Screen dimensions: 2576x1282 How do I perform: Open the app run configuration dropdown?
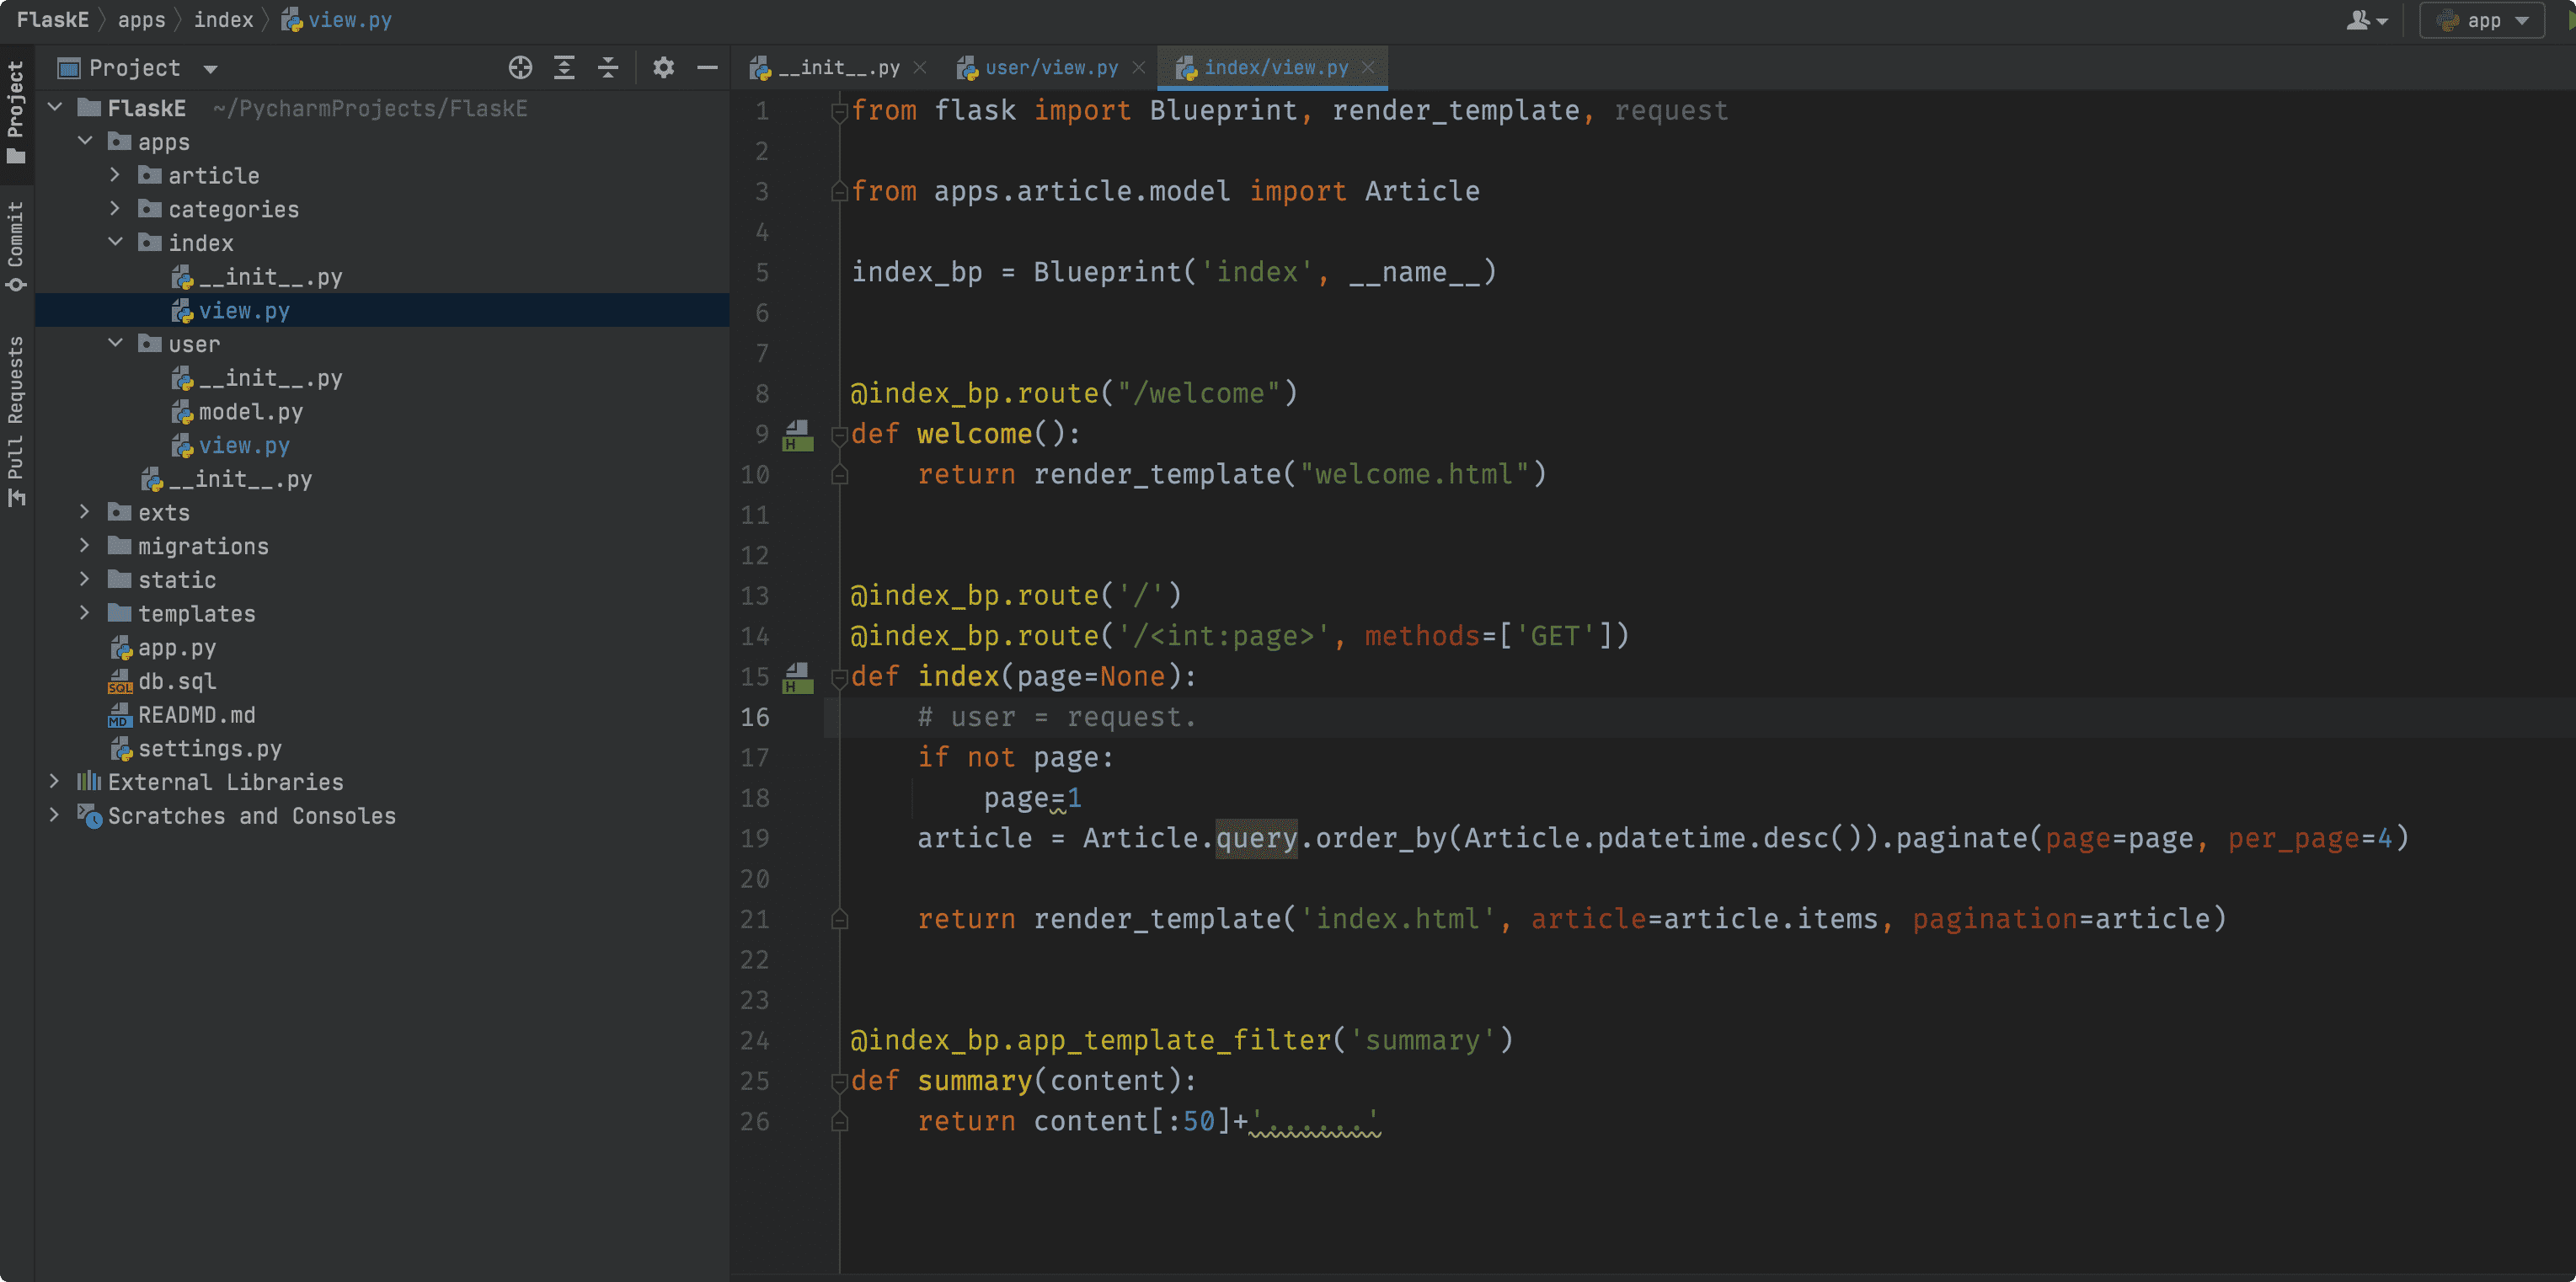(2482, 20)
